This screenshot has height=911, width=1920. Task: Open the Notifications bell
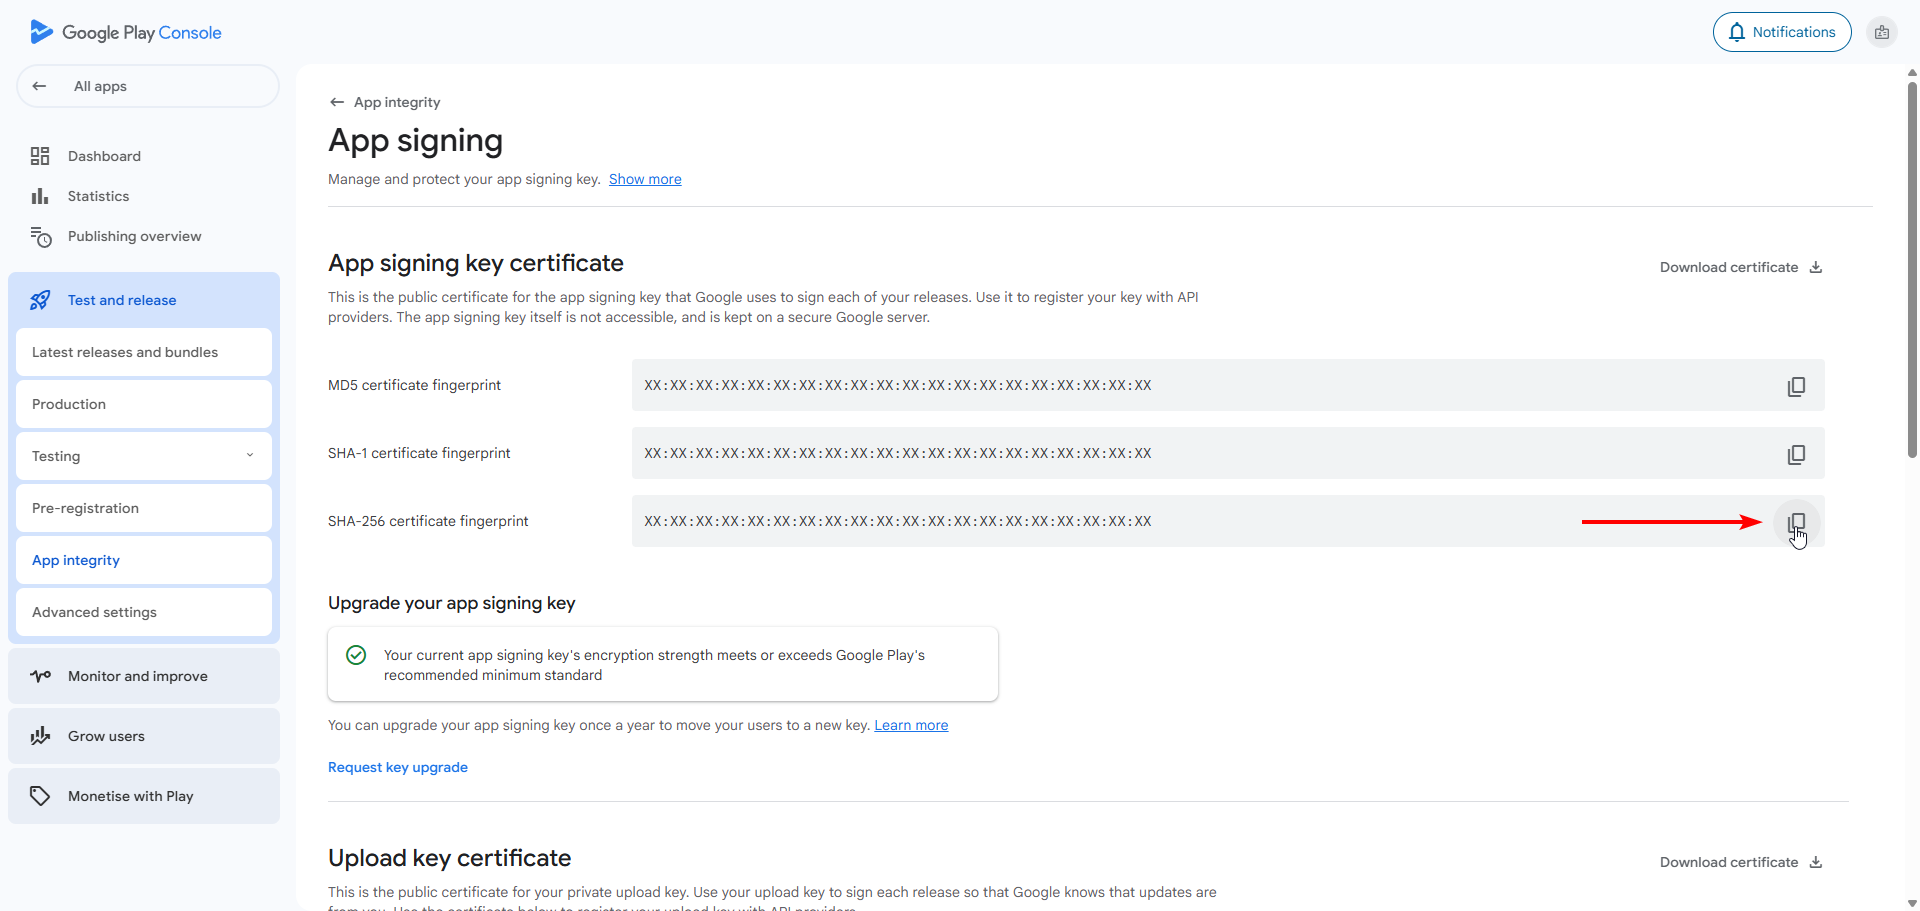1737,31
